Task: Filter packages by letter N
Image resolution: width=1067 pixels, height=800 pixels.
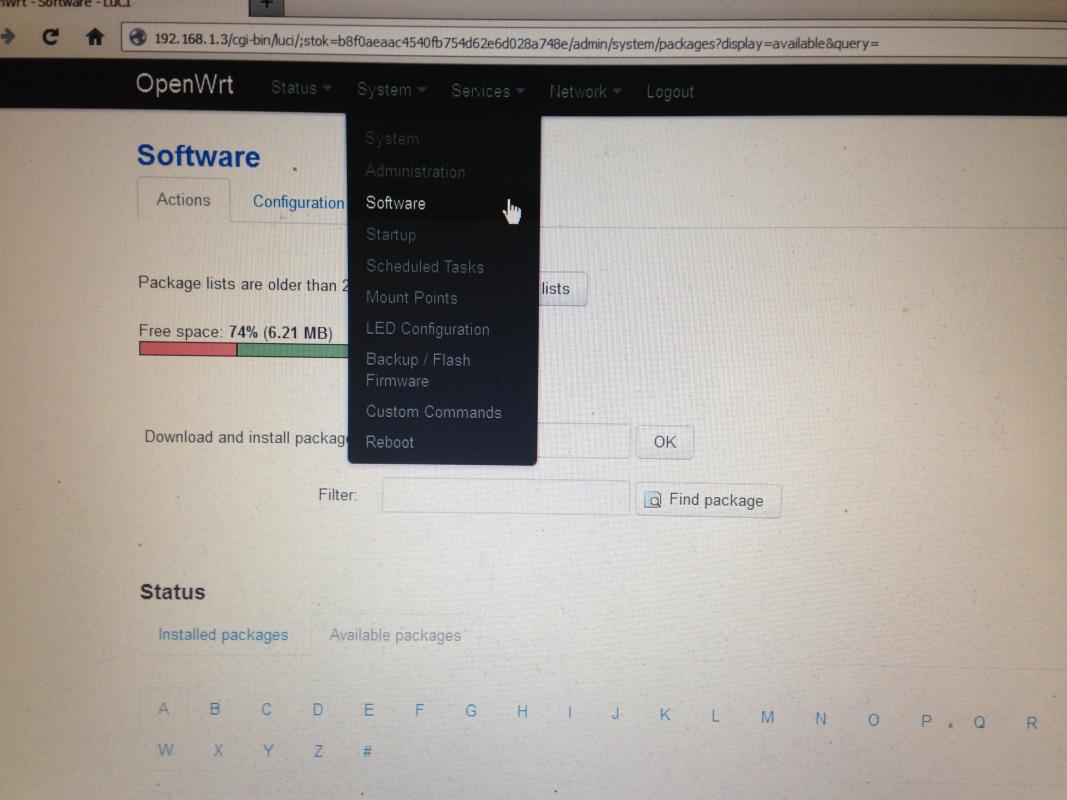Action: point(821,718)
